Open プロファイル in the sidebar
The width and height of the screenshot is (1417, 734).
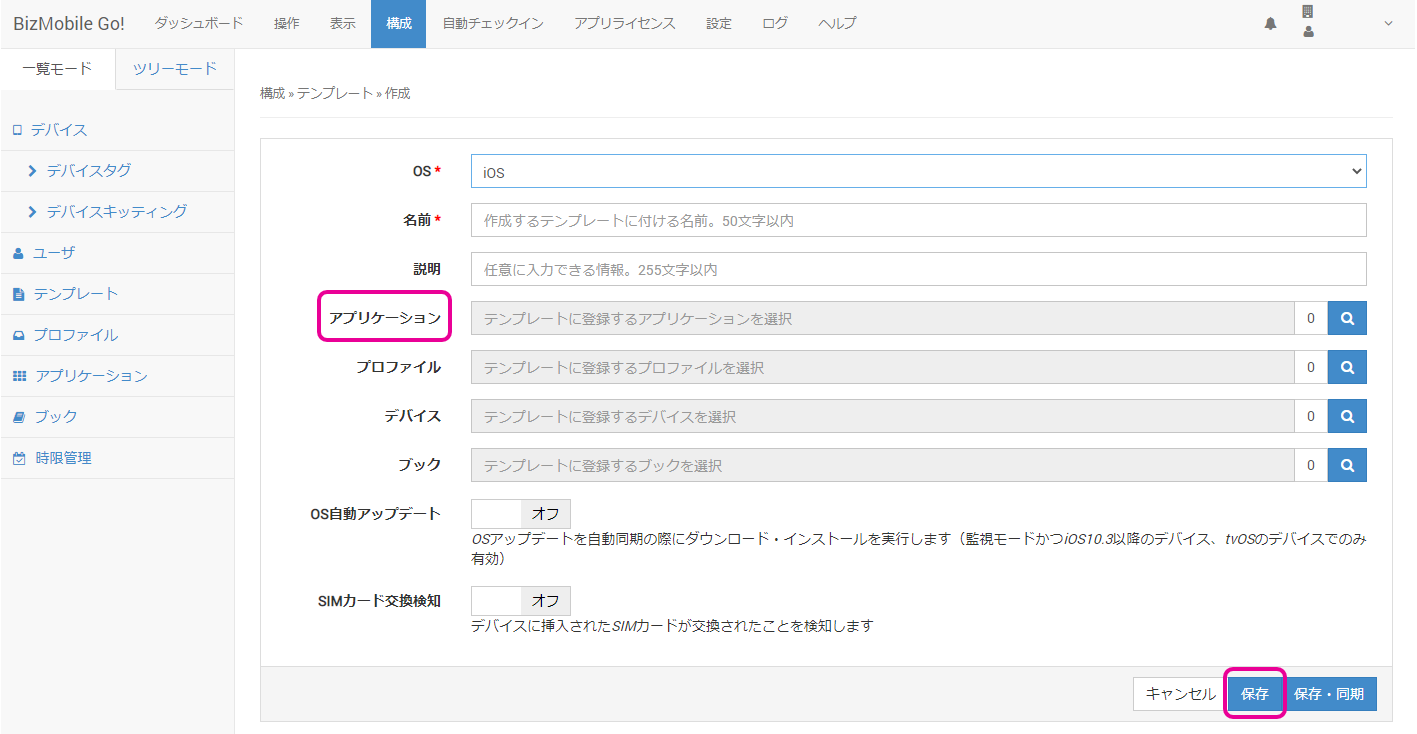pyautogui.click(x=75, y=335)
